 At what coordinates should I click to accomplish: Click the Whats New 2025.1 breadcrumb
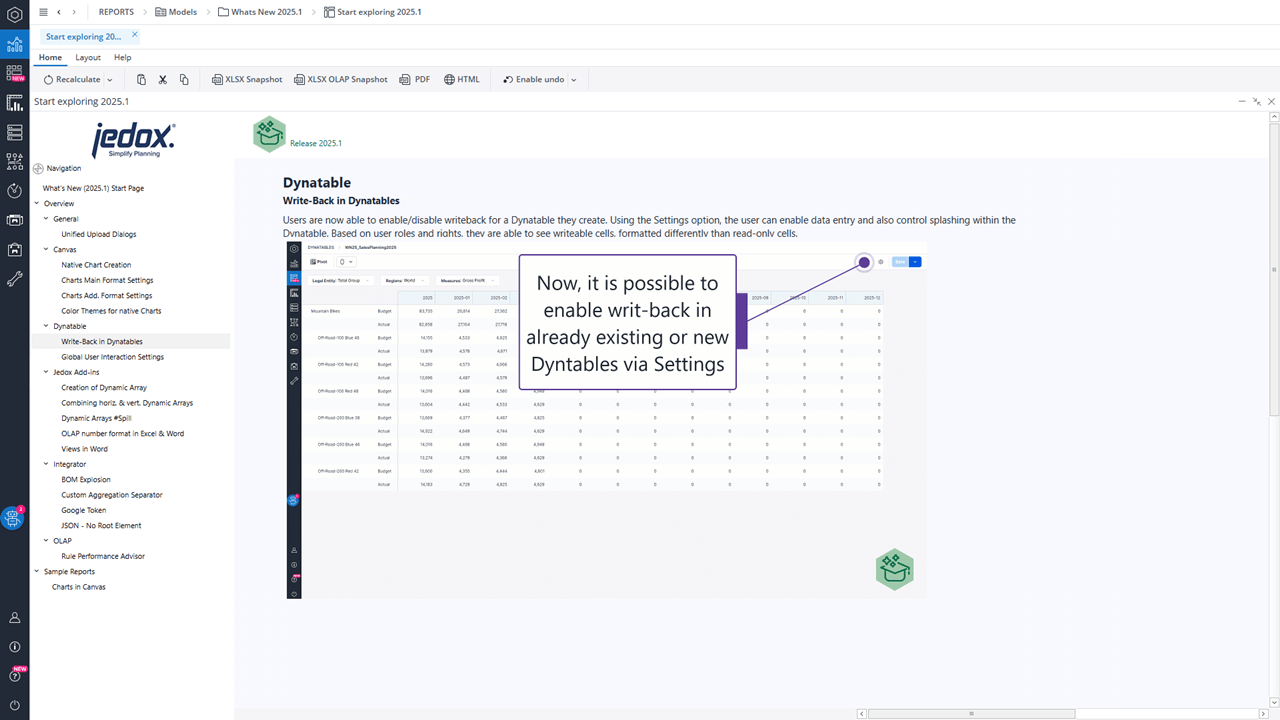coord(260,12)
